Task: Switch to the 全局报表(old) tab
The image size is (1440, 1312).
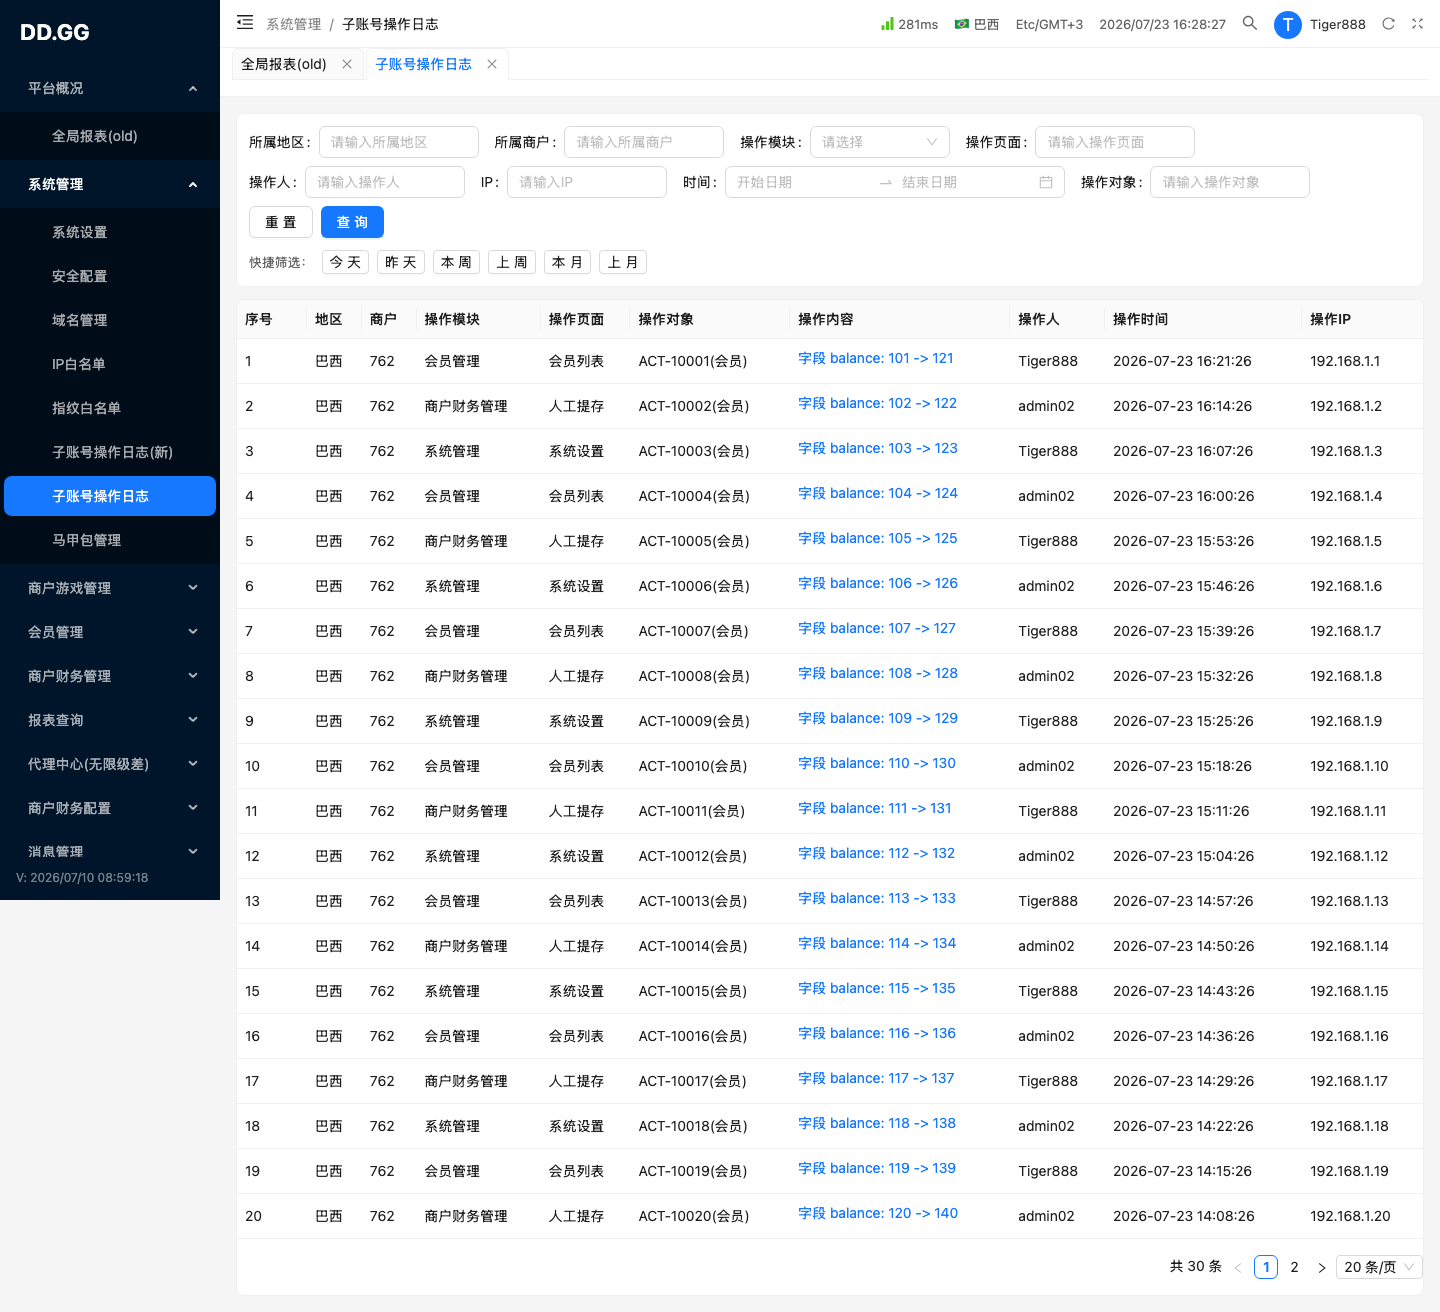Action: (284, 64)
